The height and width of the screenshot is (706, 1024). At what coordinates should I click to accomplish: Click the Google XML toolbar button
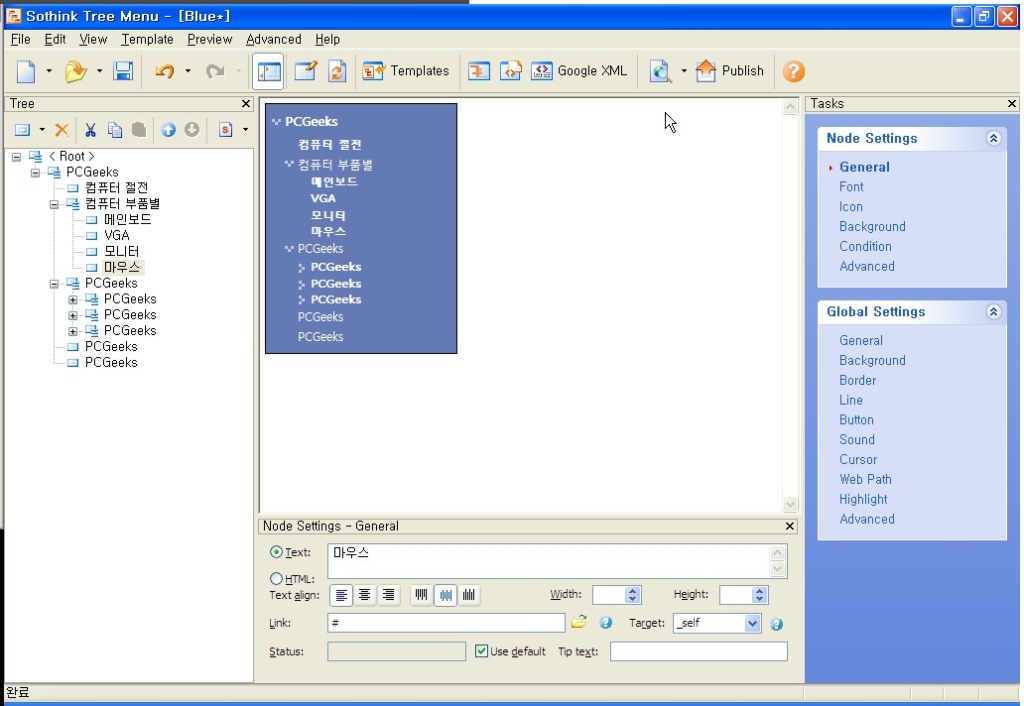click(579, 71)
